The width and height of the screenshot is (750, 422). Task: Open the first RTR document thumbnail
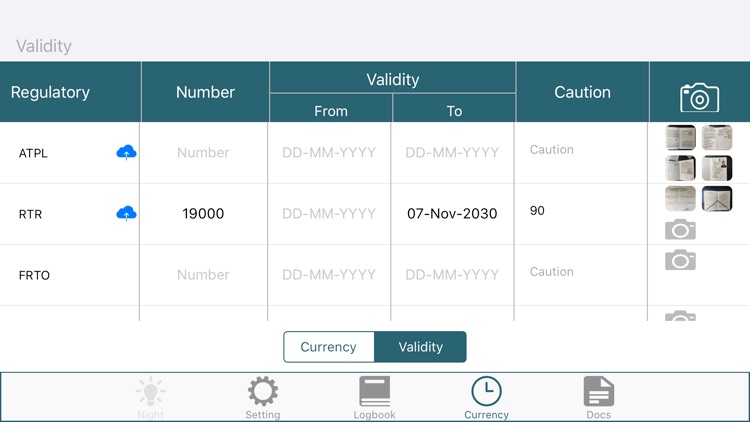click(680, 199)
